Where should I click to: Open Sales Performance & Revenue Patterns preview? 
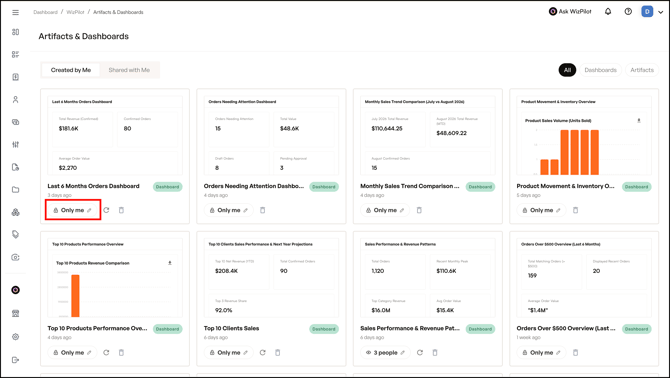(428, 278)
